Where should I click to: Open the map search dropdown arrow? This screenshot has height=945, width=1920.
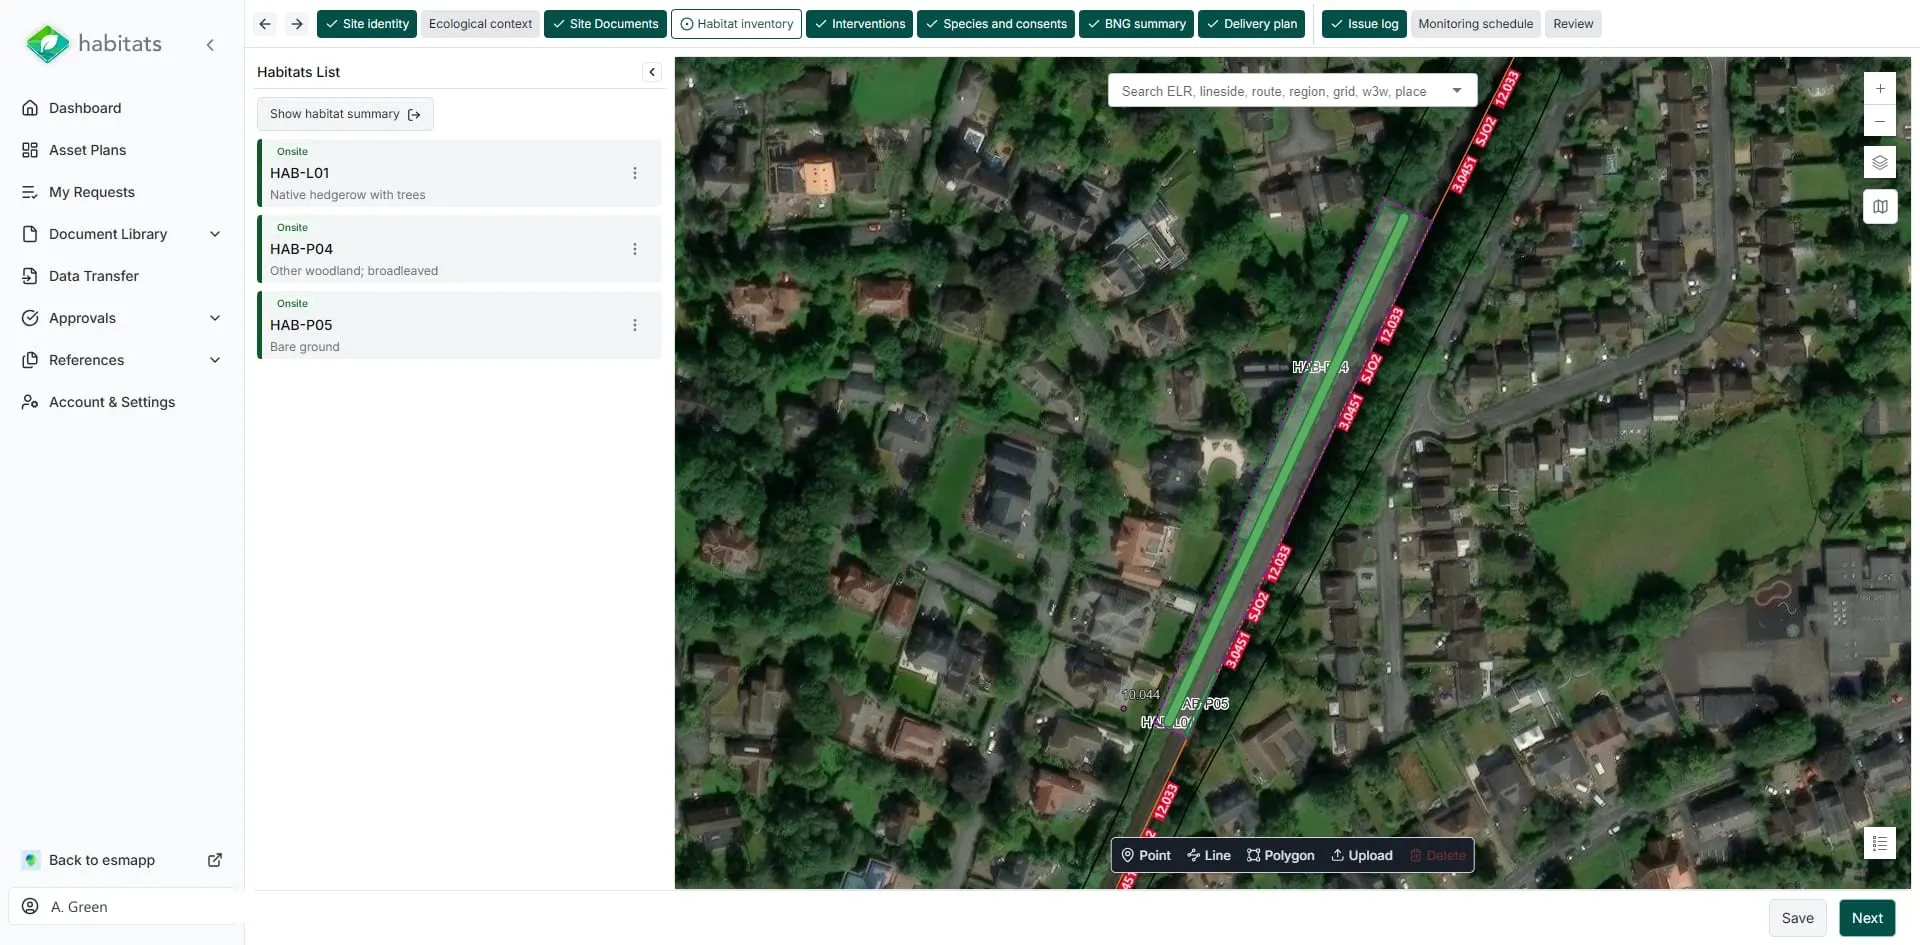1457,90
